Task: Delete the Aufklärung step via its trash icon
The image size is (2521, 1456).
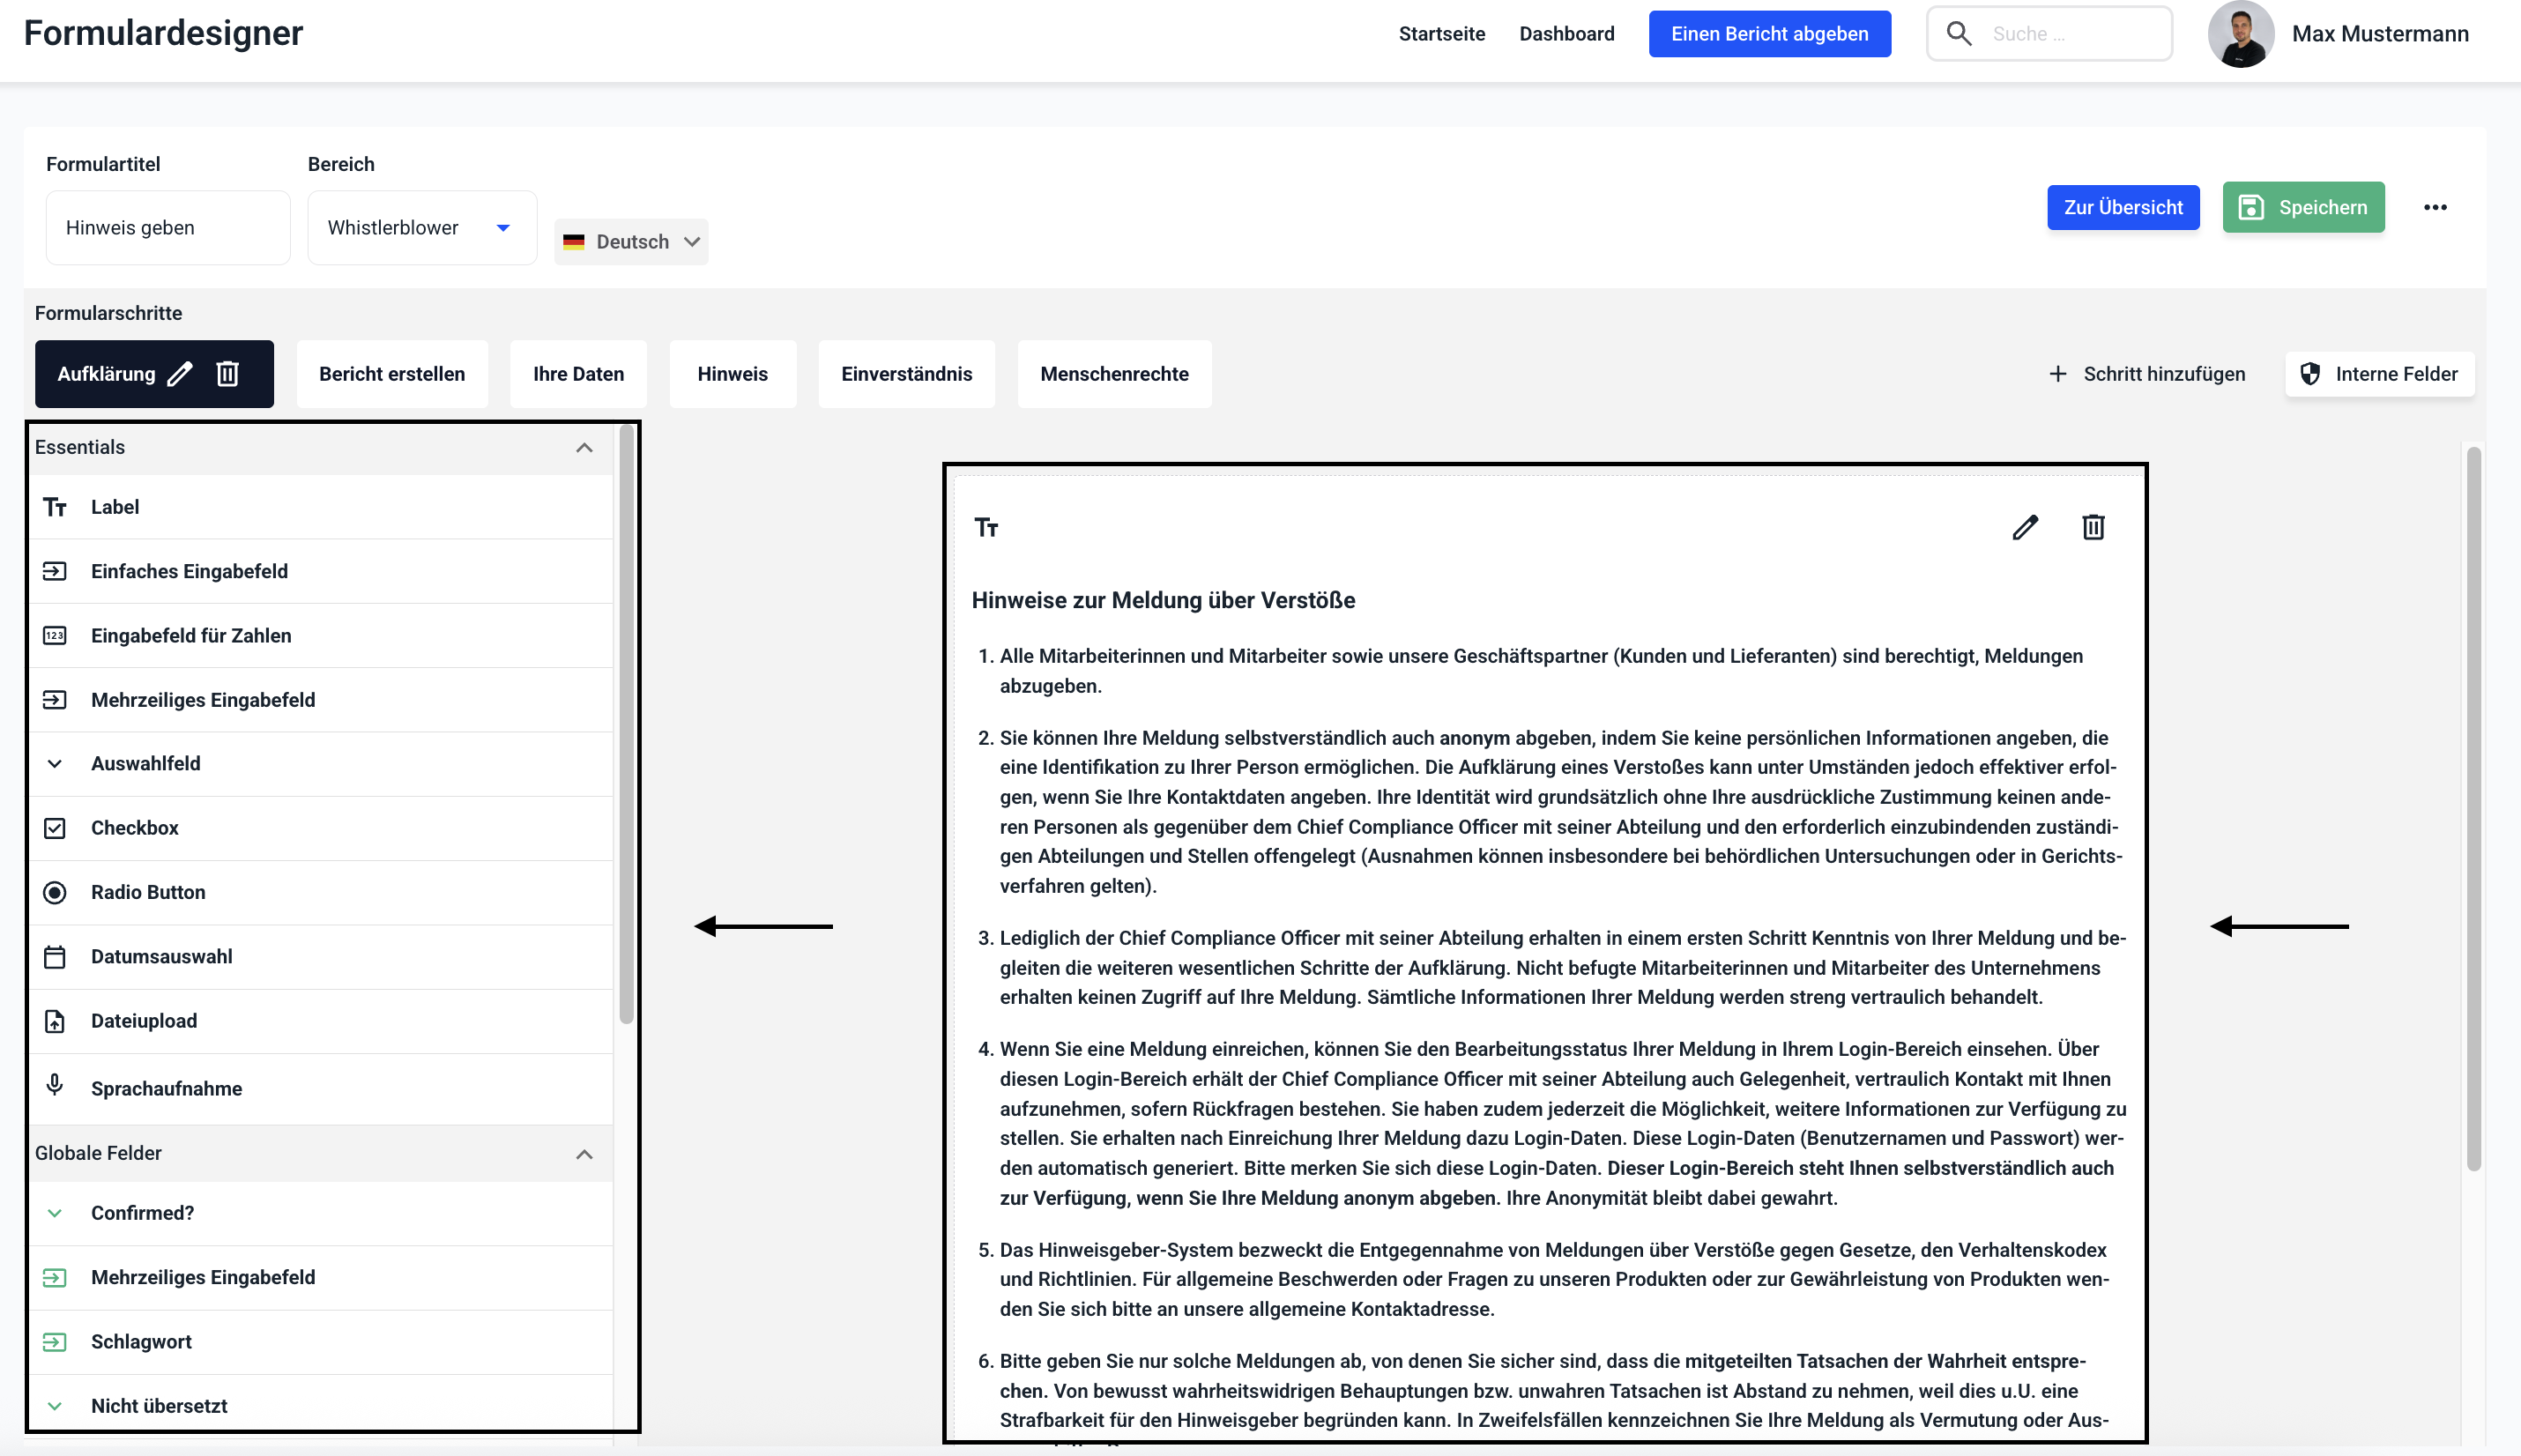Action: tap(228, 374)
